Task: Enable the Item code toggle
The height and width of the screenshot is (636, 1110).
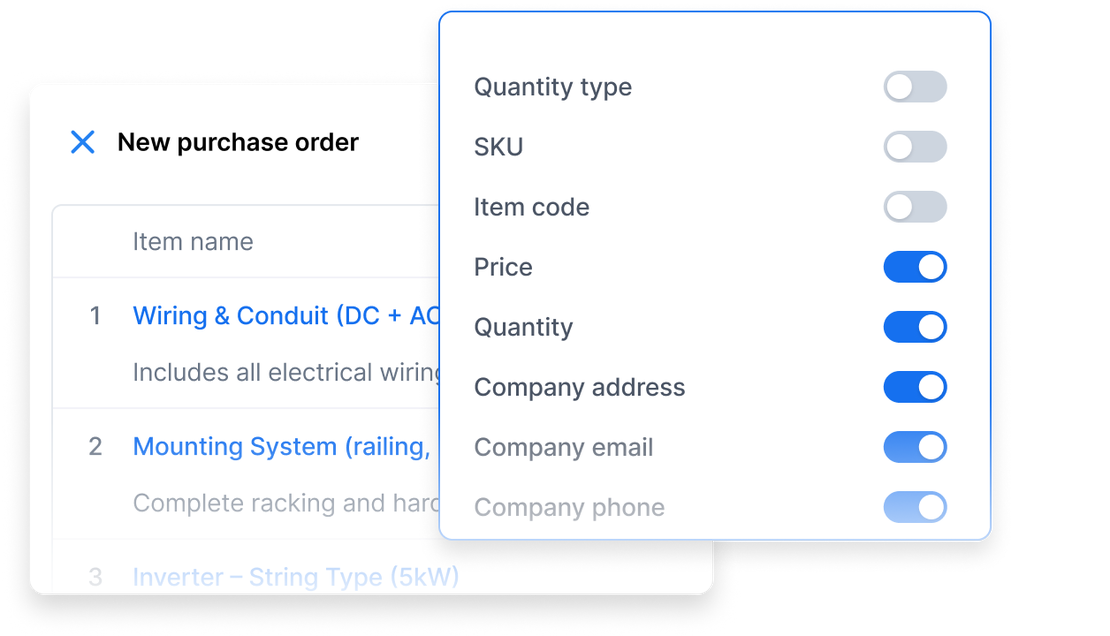Action: pos(914,207)
